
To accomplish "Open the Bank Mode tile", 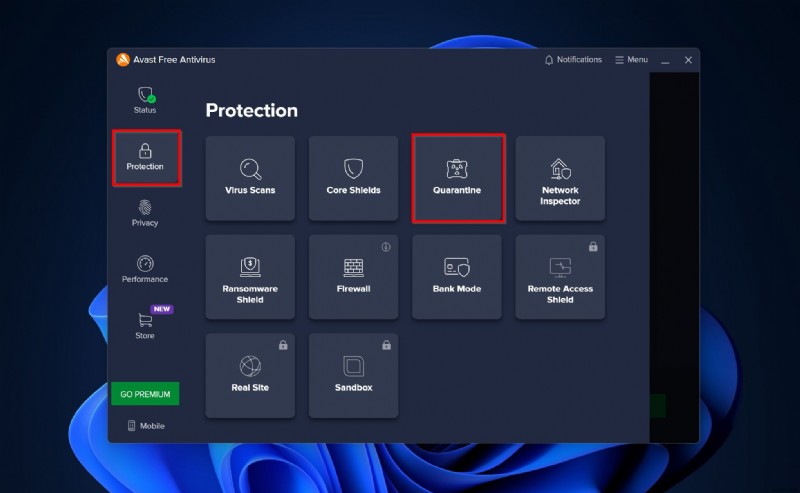I will click(457, 277).
